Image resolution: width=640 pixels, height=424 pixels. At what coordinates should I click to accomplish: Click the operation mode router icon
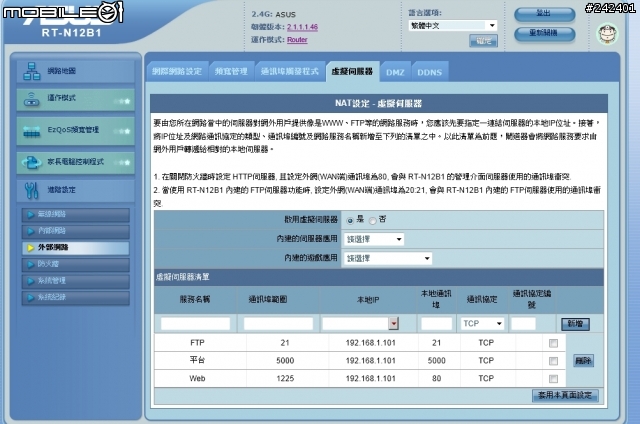31,99
